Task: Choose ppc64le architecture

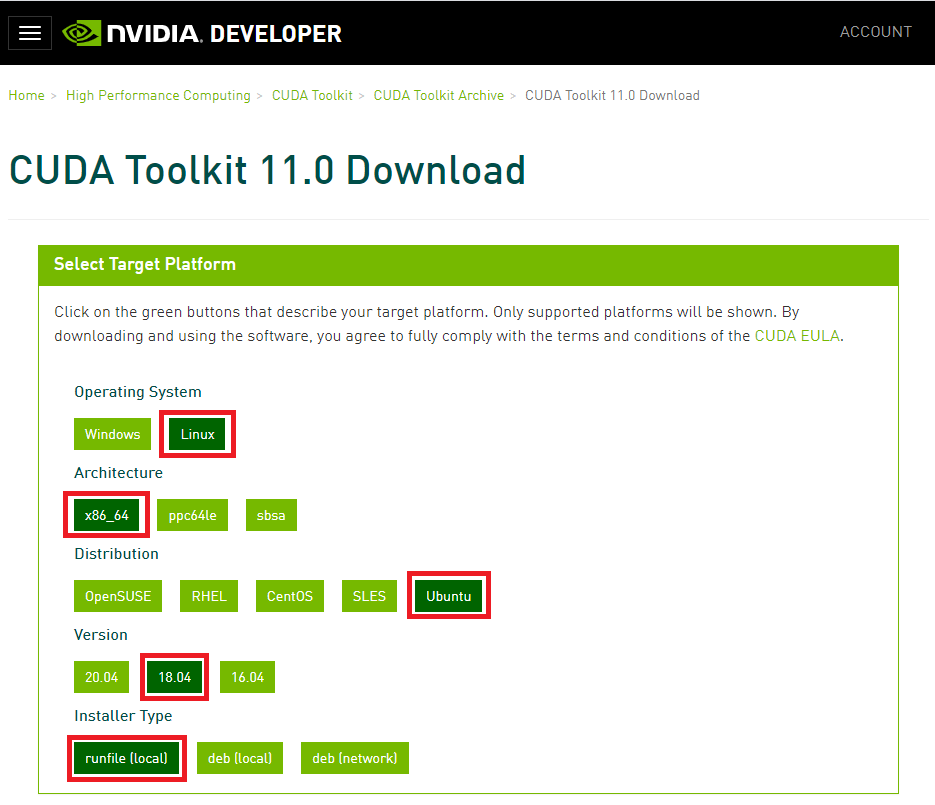Action: click(192, 515)
